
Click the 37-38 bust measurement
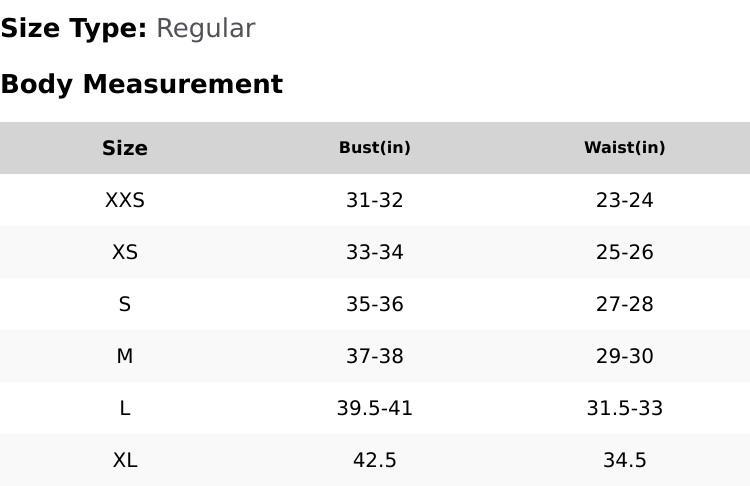375,356
